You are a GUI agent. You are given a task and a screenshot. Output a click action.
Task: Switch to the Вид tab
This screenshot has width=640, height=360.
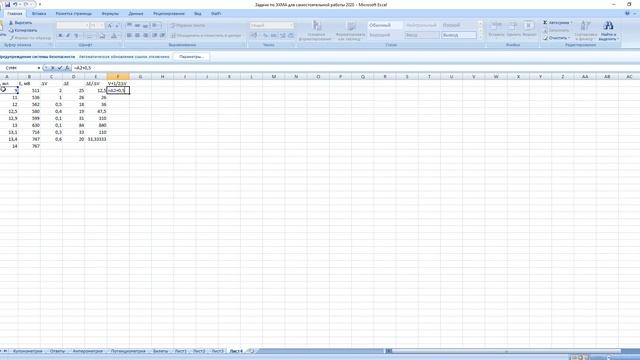coord(198,13)
